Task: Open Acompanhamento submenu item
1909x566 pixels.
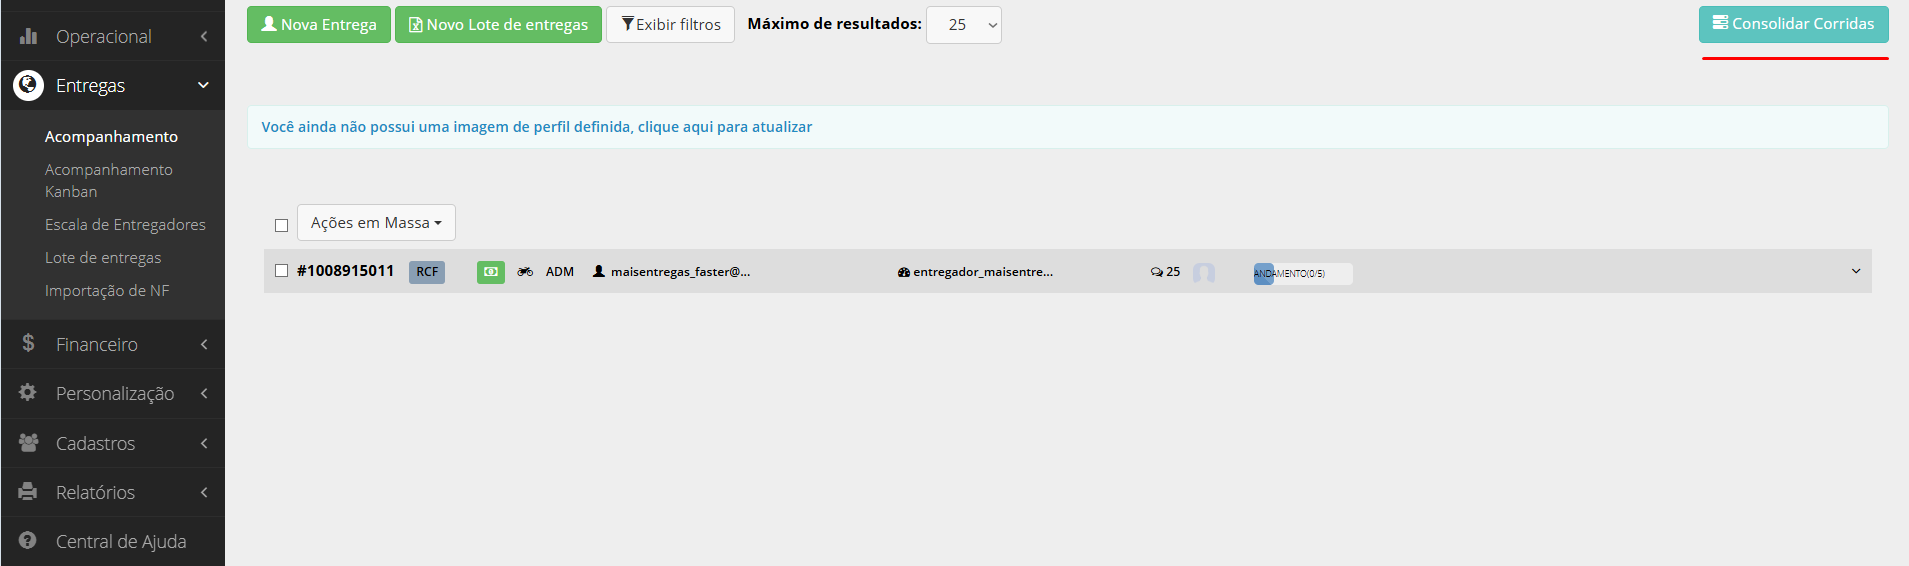Action: click(x=111, y=137)
